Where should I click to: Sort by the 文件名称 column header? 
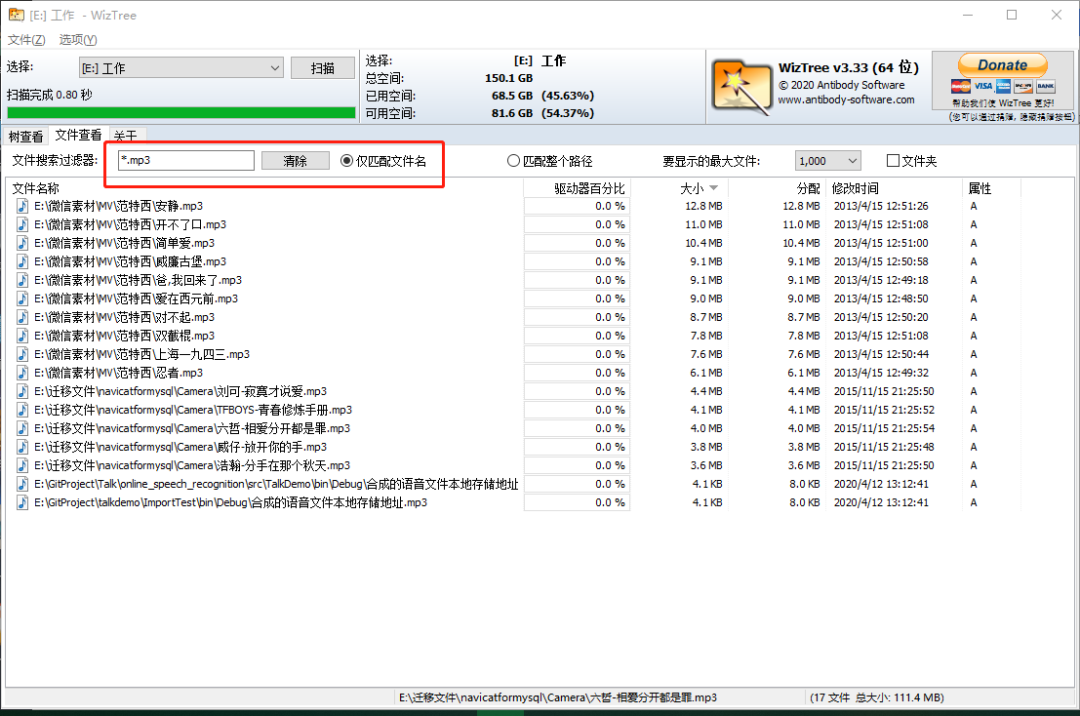(264, 188)
